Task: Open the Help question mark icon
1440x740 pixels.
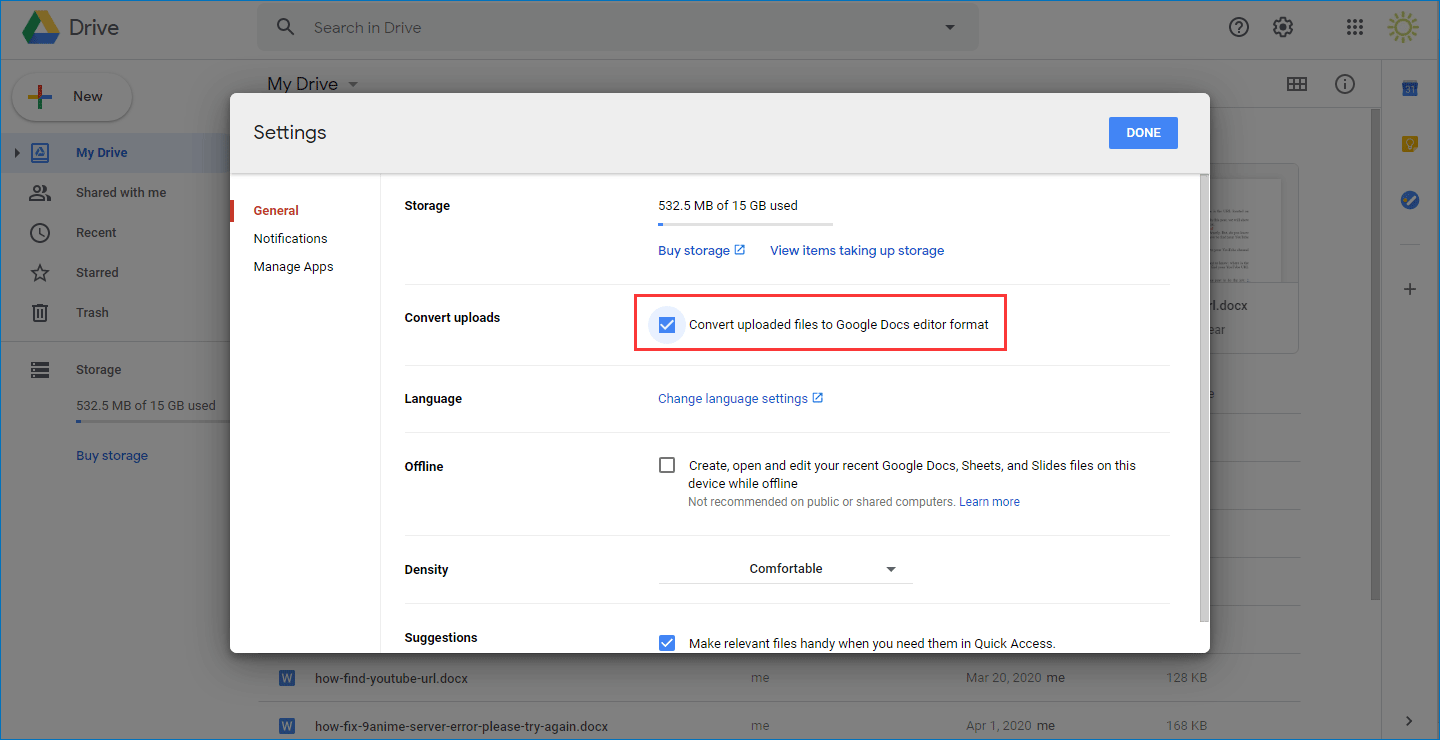Action: (x=1239, y=27)
